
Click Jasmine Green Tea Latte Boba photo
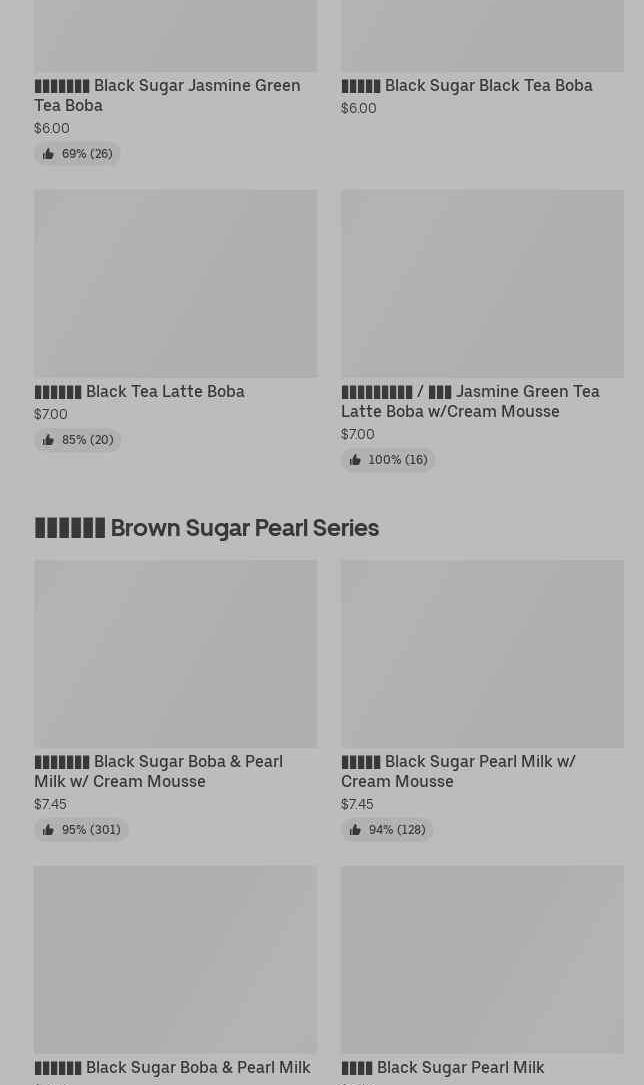pyautogui.click(x=482, y=284)
